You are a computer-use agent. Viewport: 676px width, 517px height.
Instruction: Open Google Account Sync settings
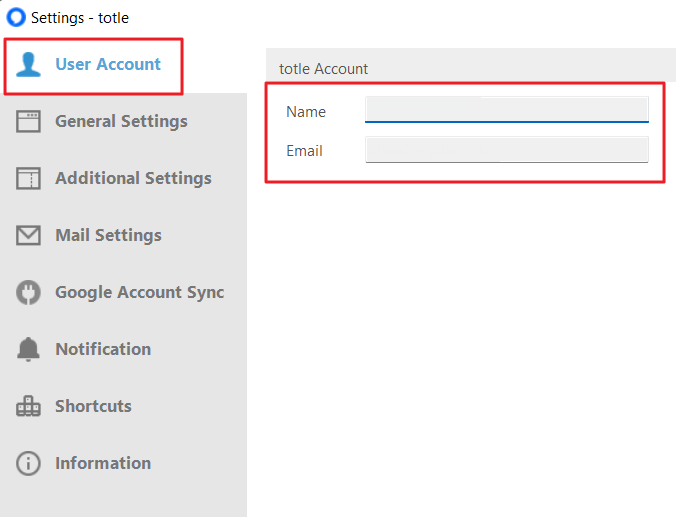point(123,292)
